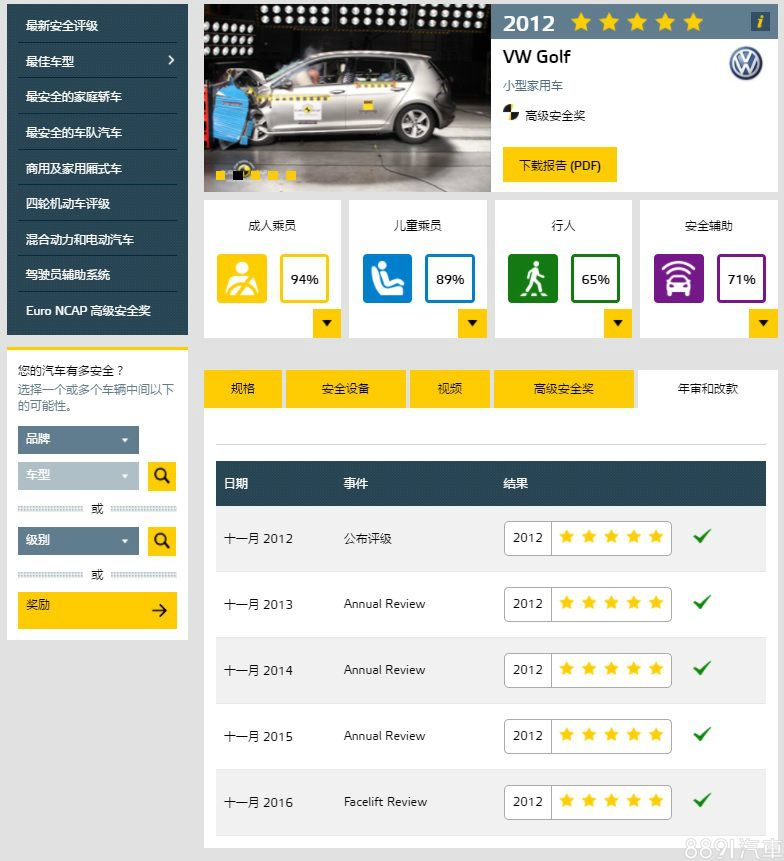This screenshot has height=861, width=784.
Task: Open the 级别 dropdown
Action: (78, 541)
